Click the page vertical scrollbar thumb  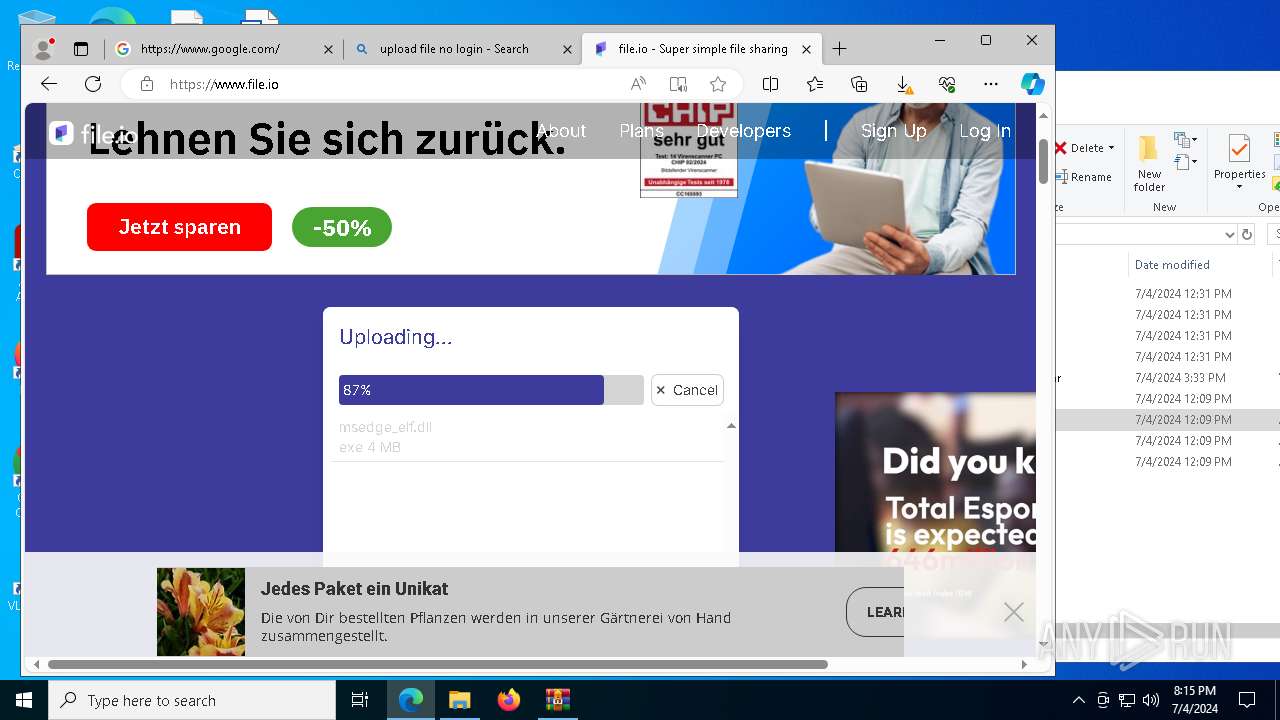[x=1043, y=160]
